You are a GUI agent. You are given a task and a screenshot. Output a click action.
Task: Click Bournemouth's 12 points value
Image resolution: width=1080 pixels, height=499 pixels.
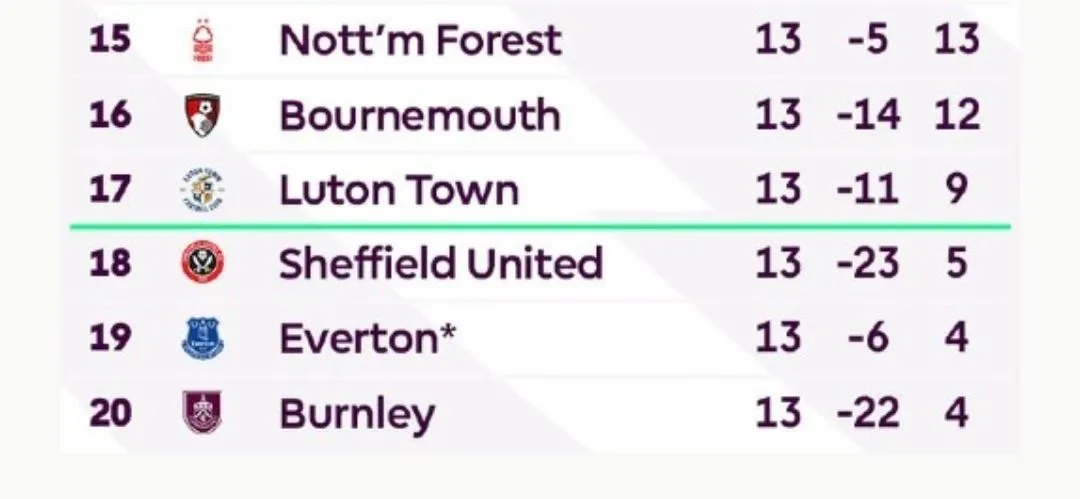coord(957,114)
